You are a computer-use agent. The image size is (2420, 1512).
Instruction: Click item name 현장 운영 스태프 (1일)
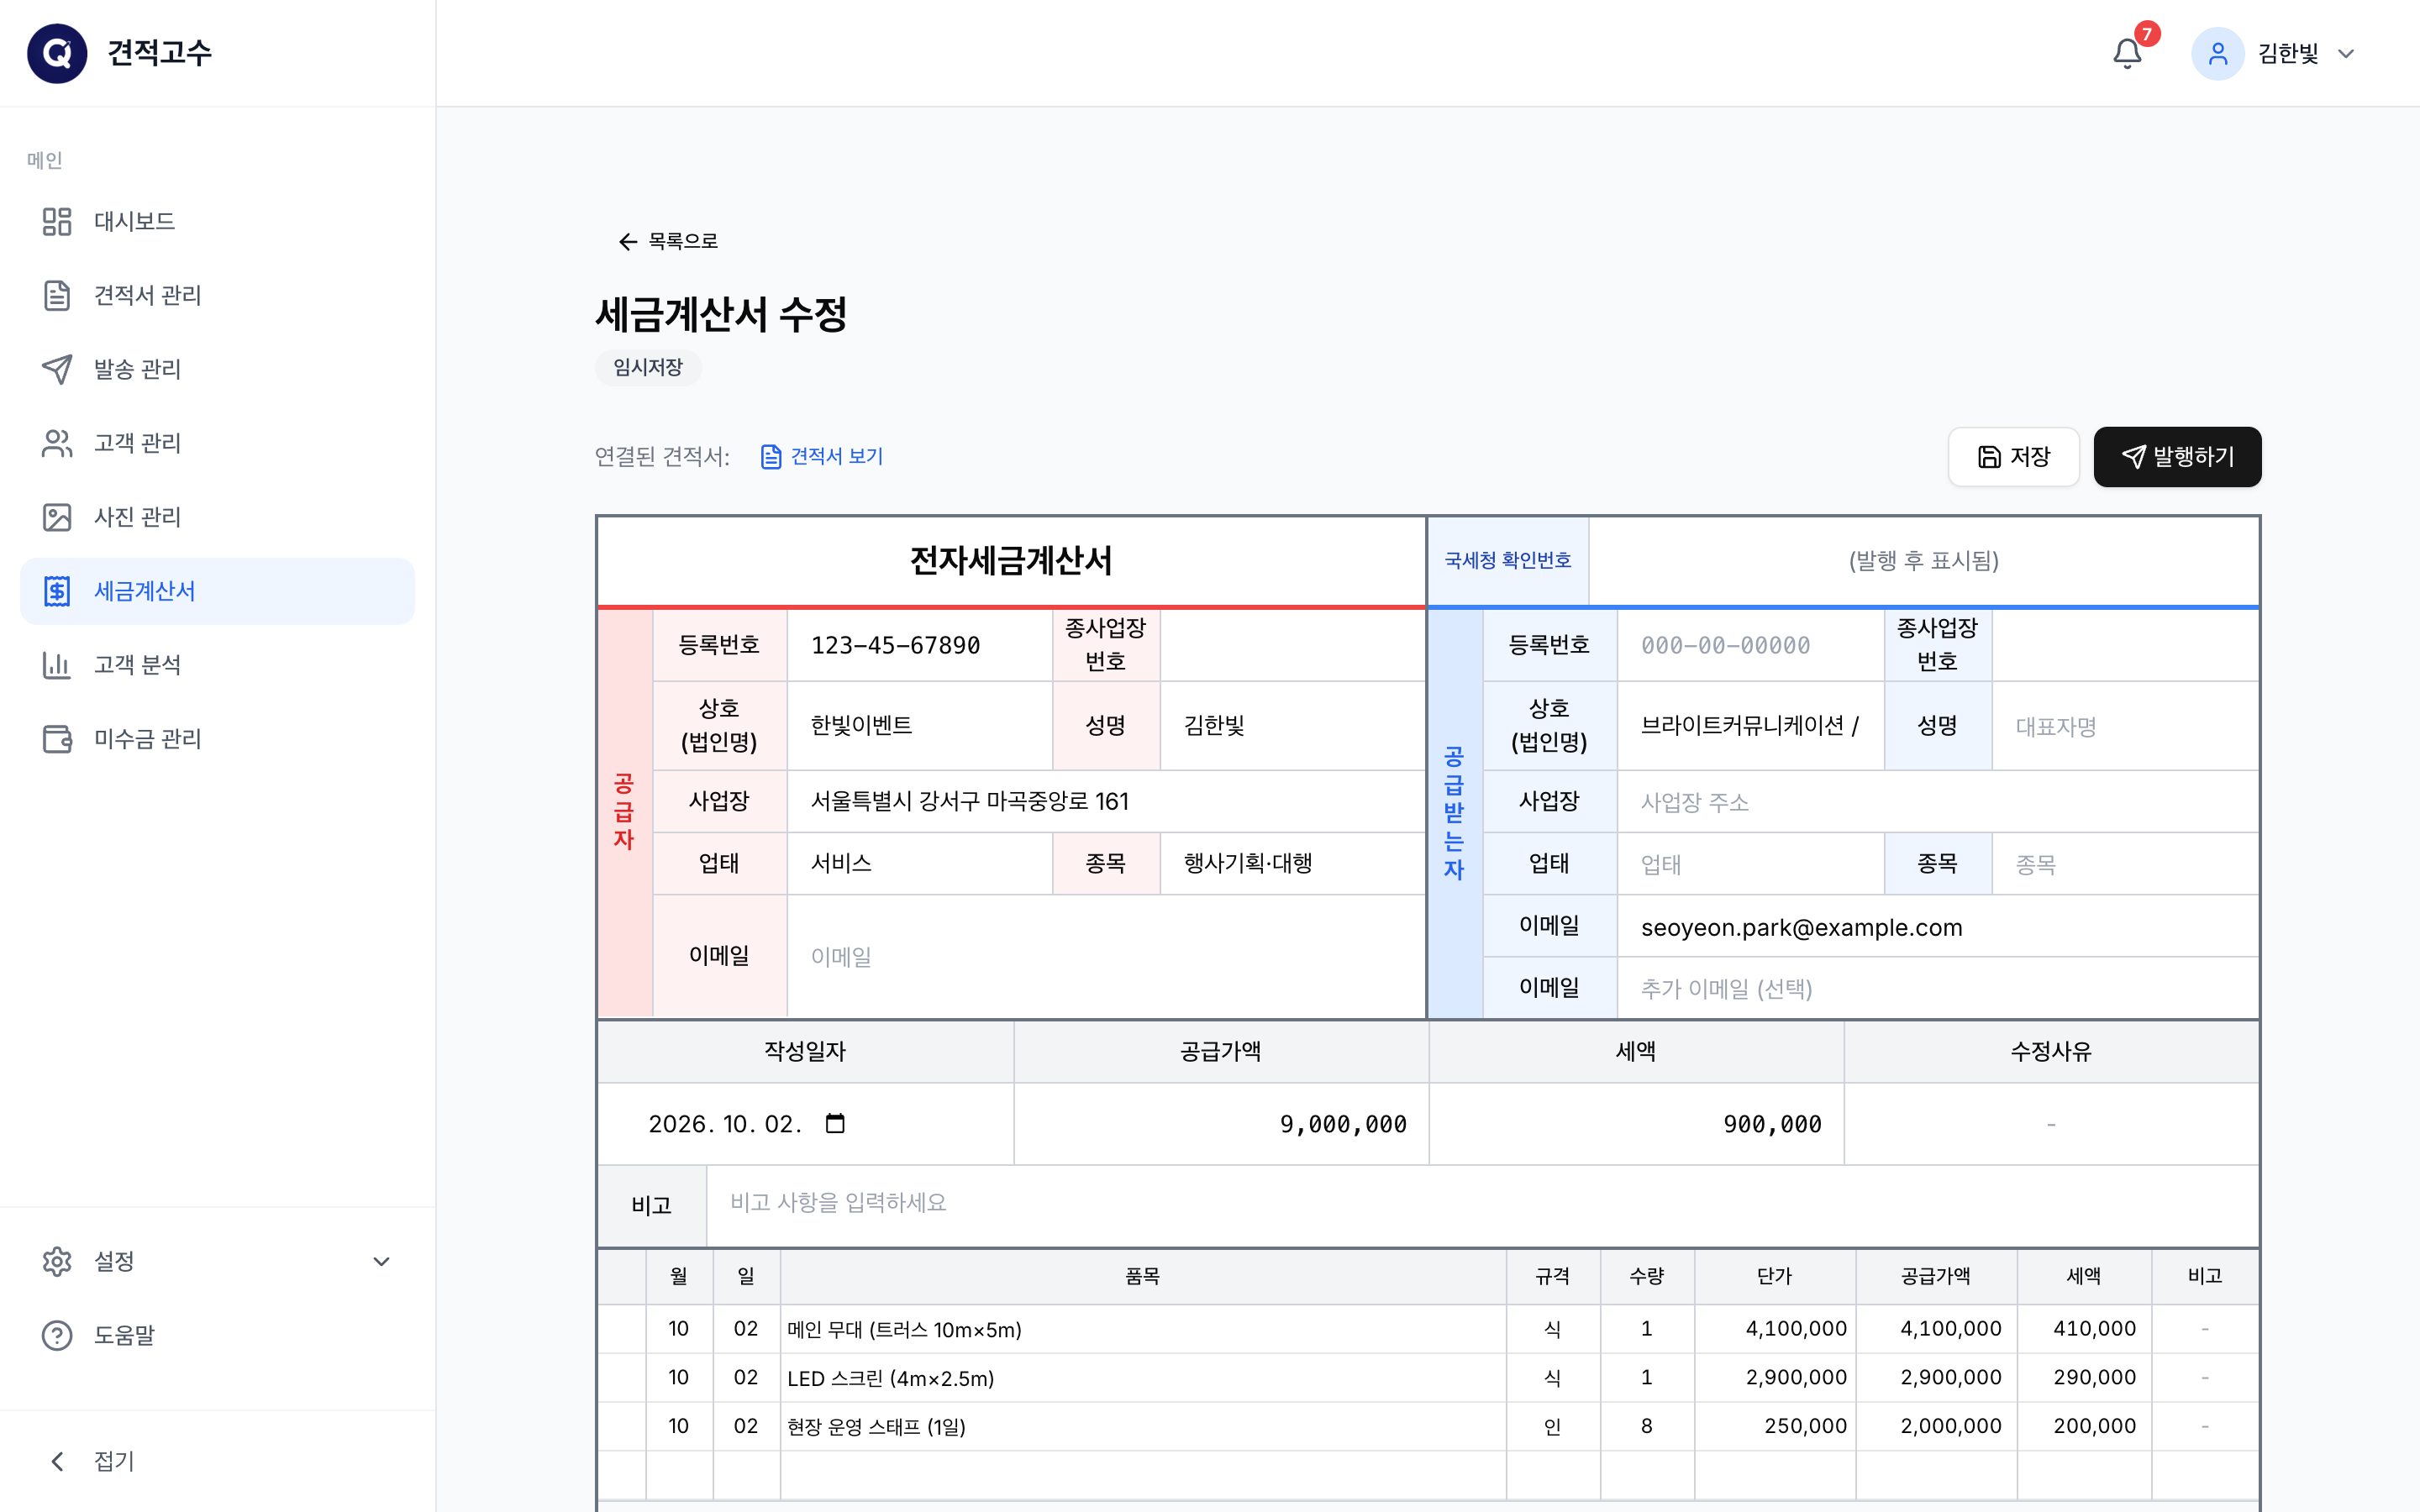[x=876, y=1426]
